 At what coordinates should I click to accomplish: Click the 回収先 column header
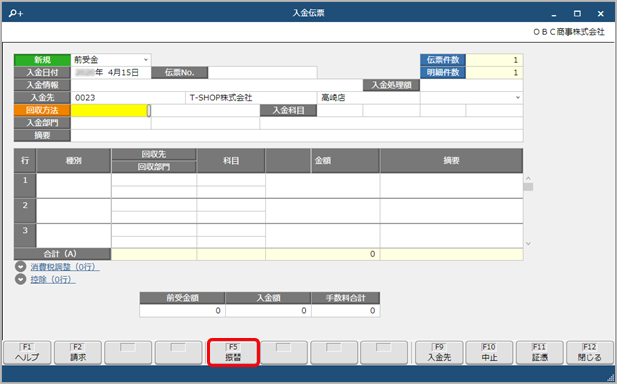tap(154, 154)
